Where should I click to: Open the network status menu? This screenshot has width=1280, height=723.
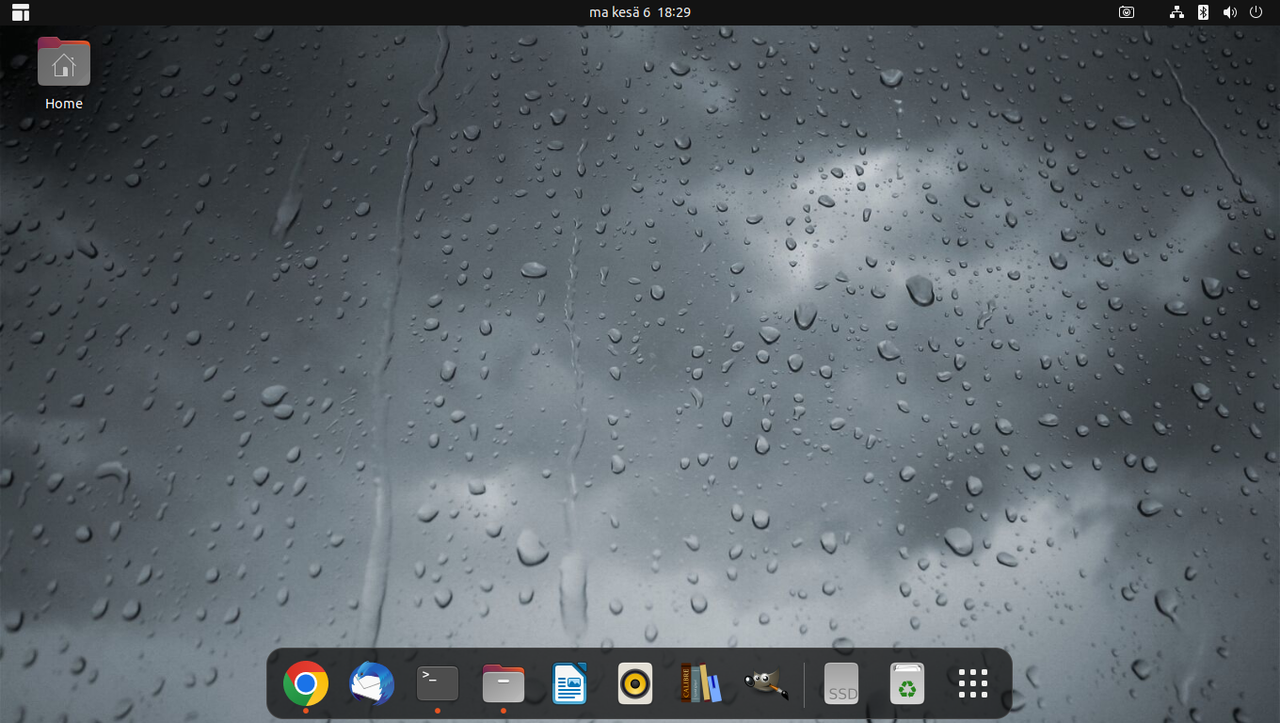pos(1176,13)
